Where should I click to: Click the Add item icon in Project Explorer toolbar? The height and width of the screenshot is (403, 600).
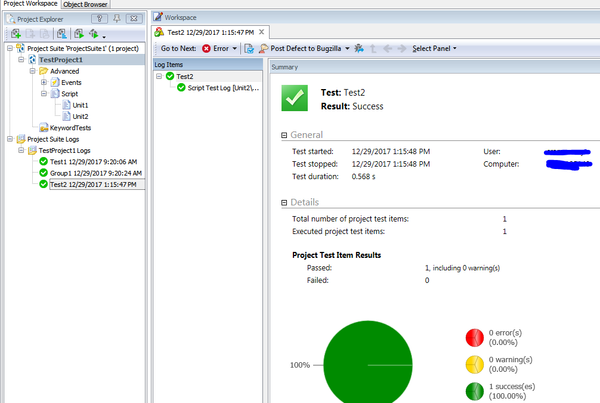(13, 32)
